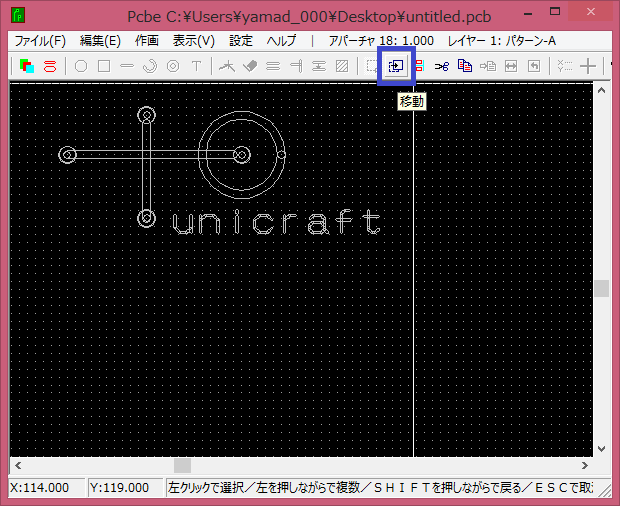Image resolution: width=620 pixels, height=506 pixels.
Task: Click the donut pad tool icon
Action: click(173, 66)
